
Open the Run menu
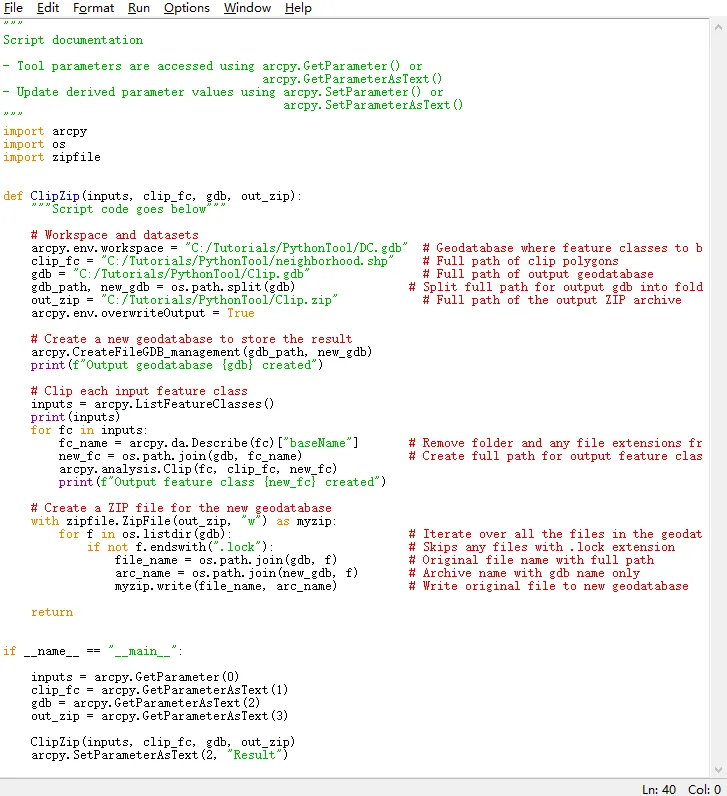tap(139, 8)
